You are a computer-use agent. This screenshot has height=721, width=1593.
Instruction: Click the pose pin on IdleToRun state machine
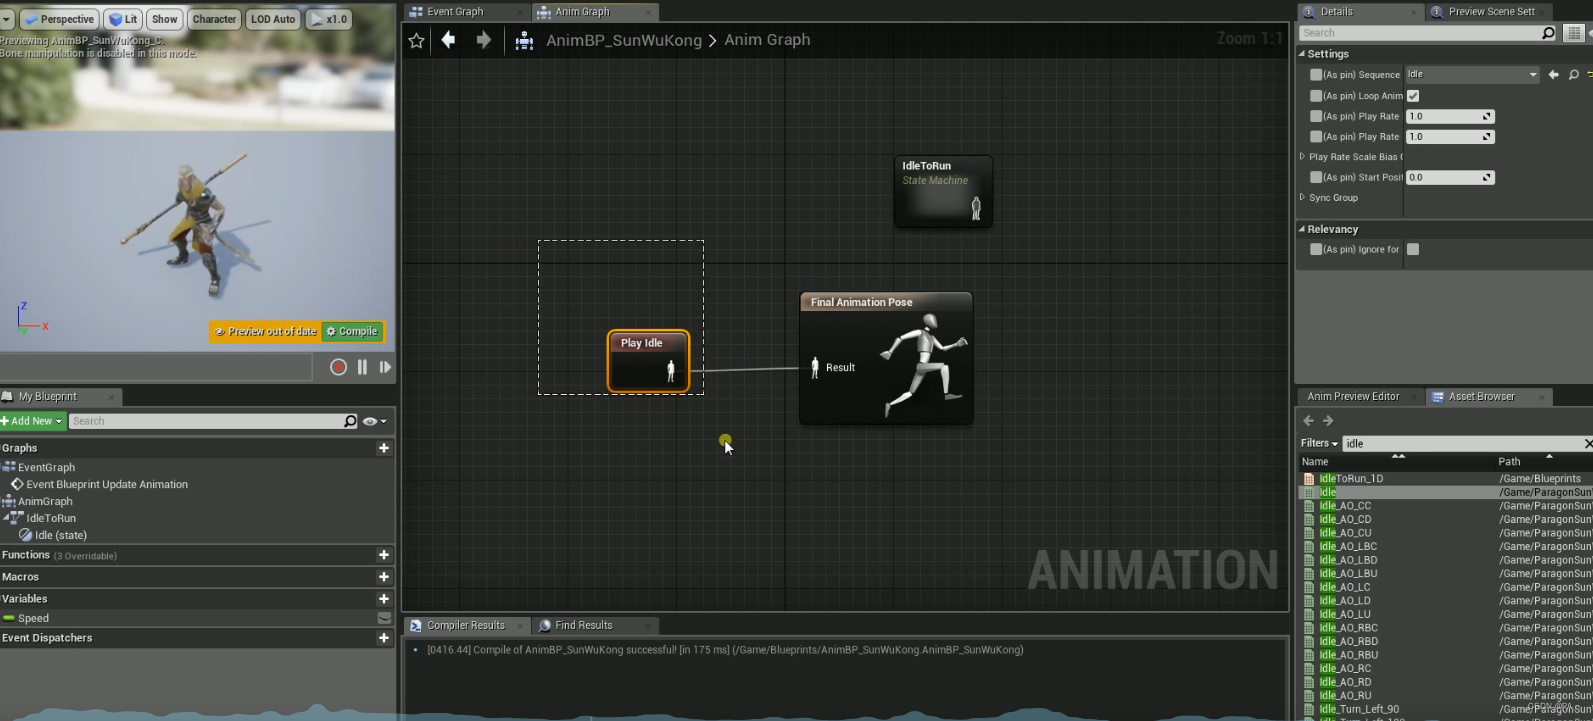pos(976,208)
